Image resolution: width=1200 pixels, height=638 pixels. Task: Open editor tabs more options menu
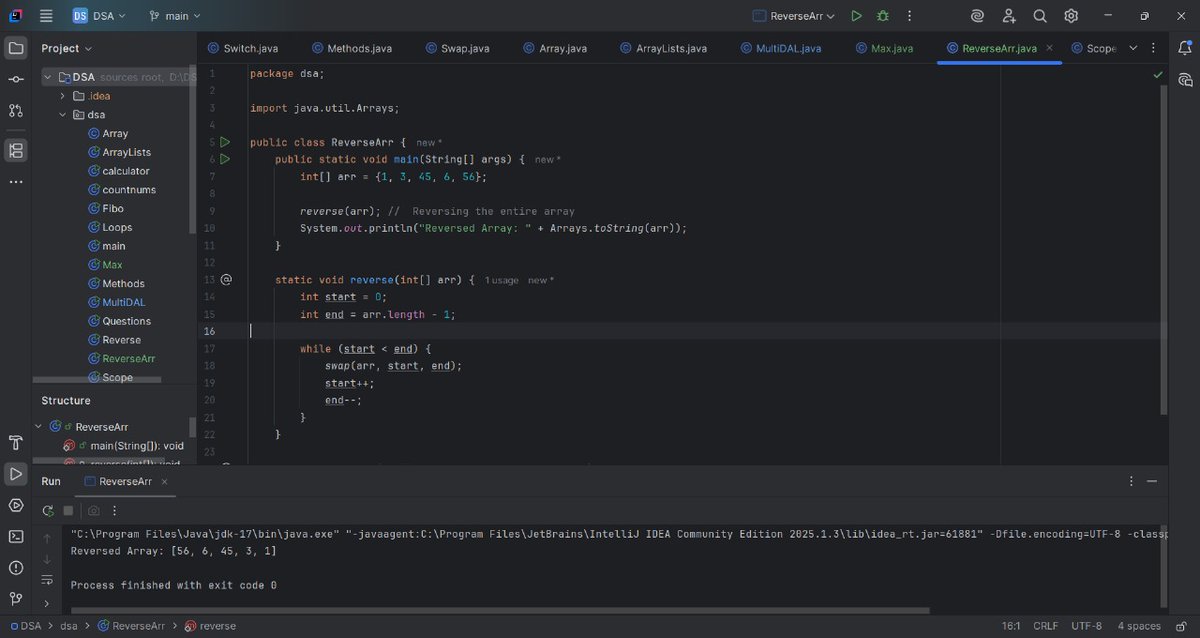pos(1154,48)
